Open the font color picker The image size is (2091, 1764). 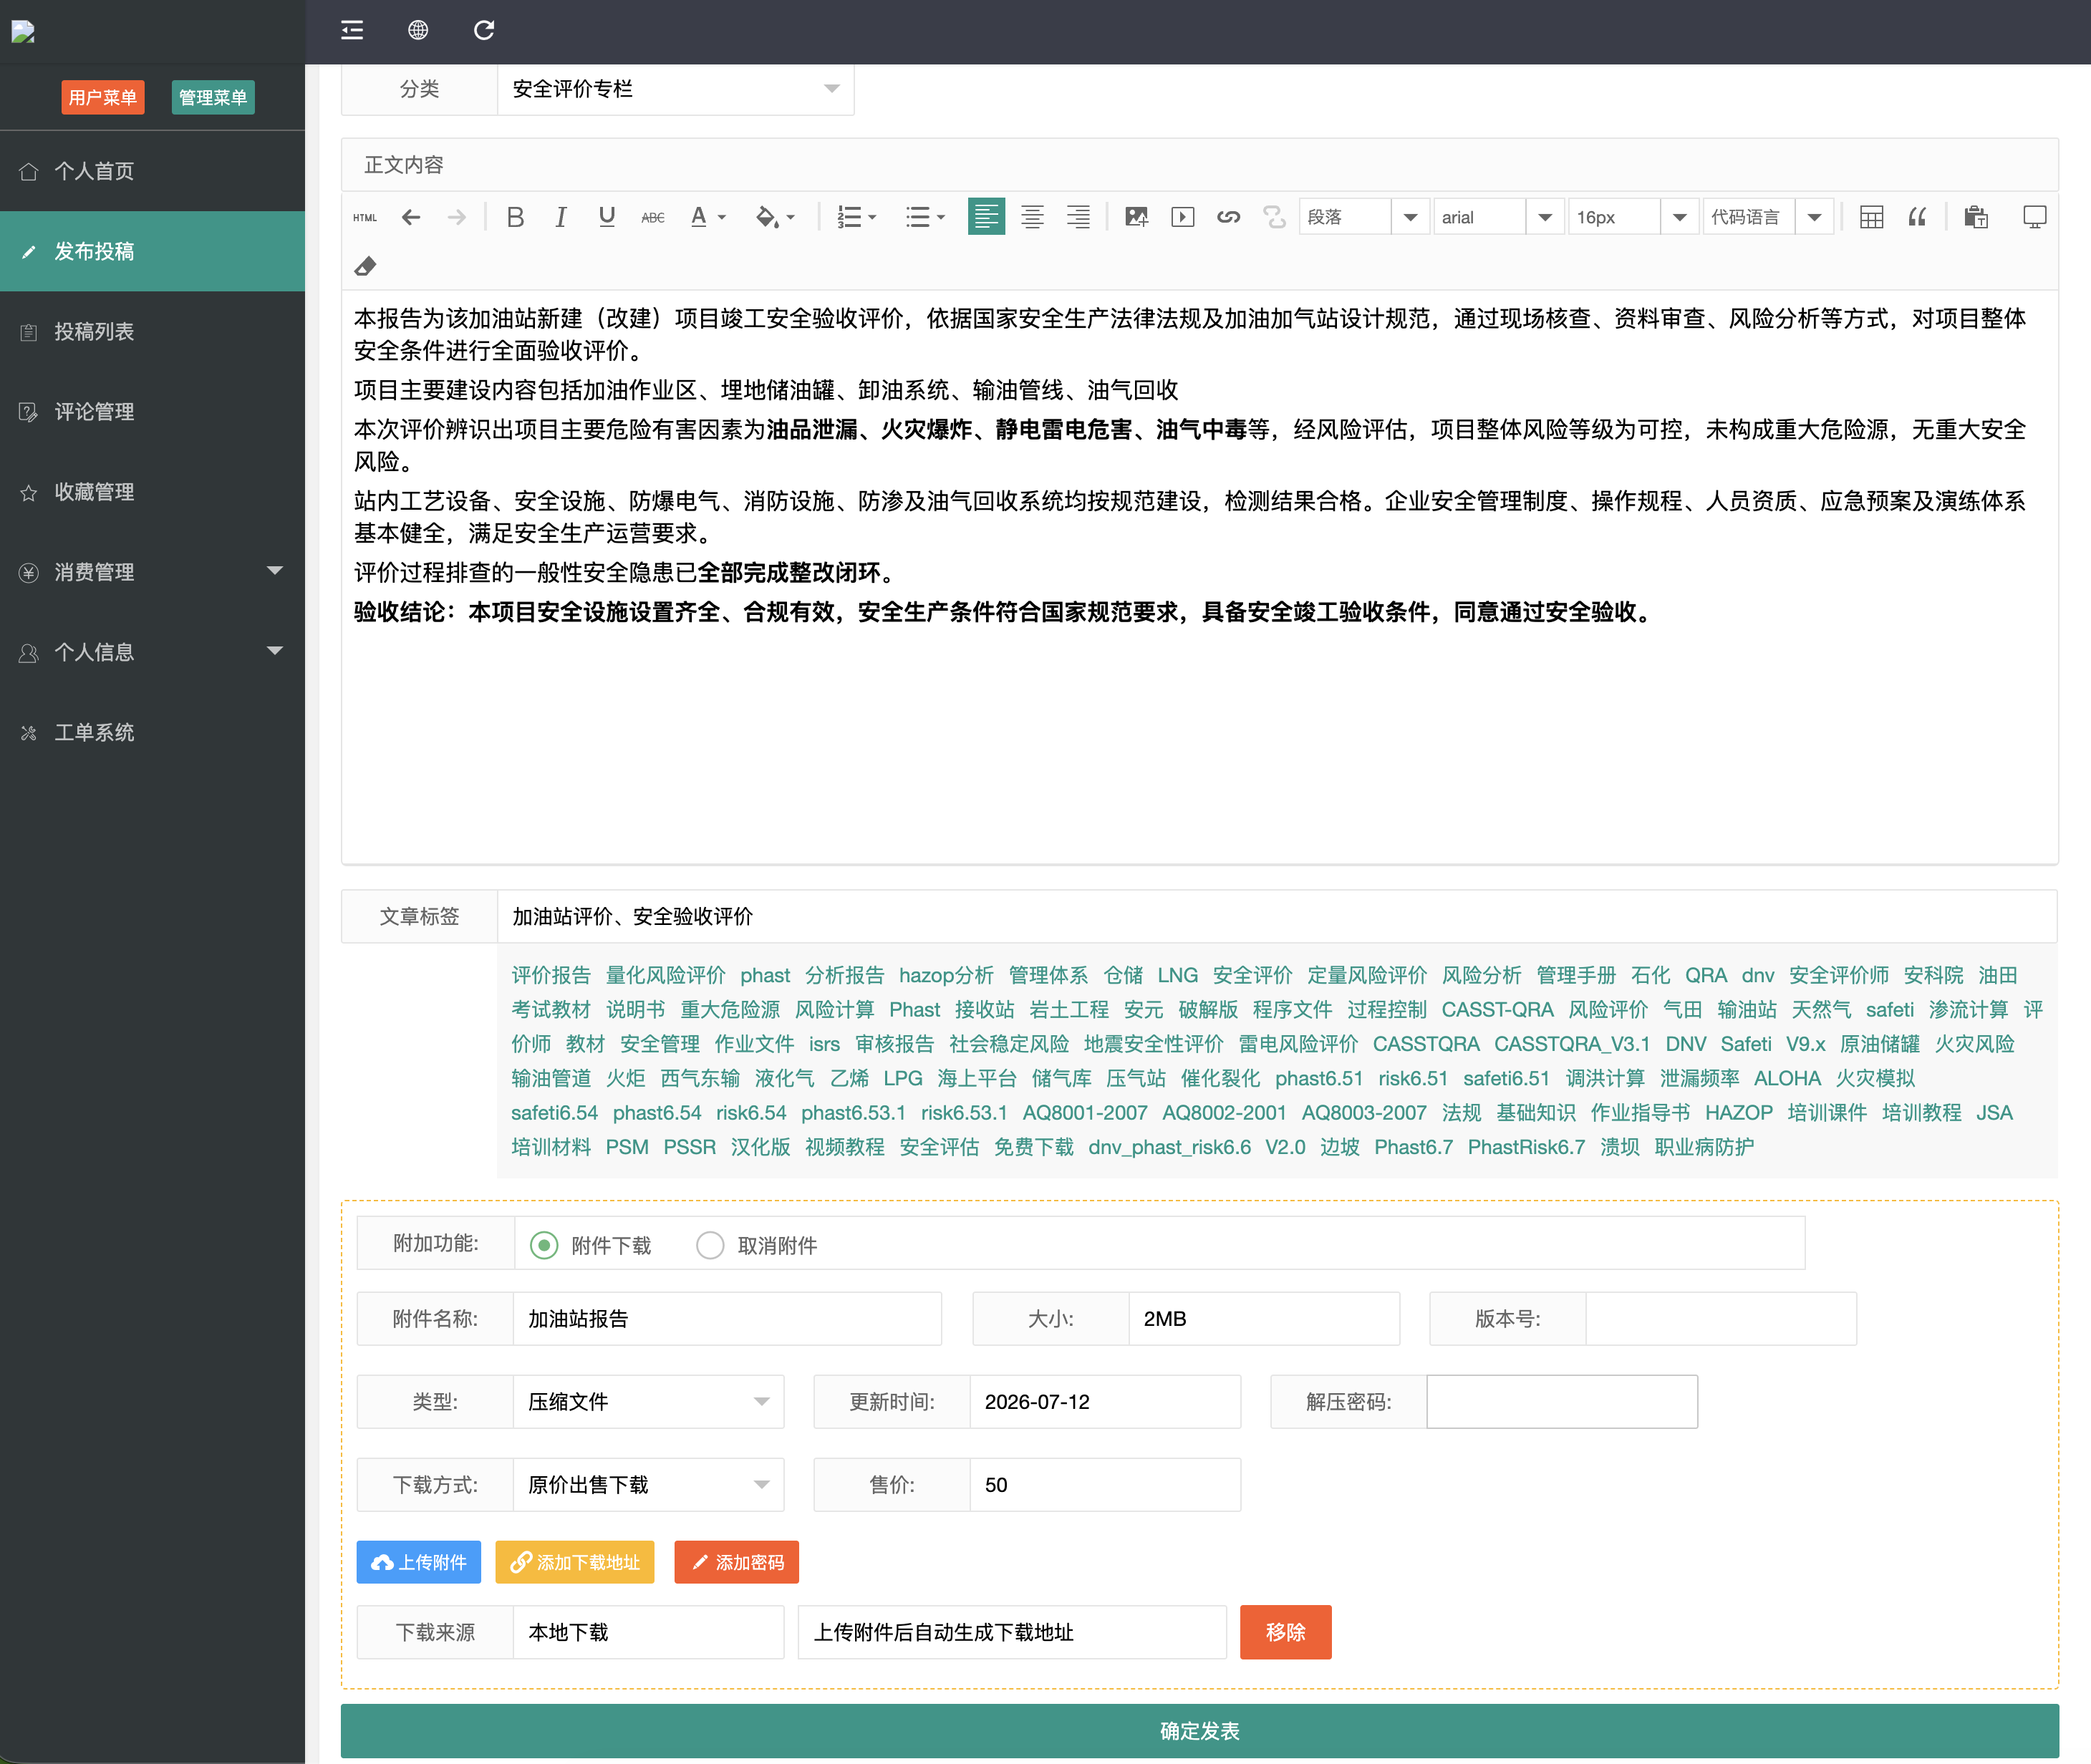tap(708, 217)
